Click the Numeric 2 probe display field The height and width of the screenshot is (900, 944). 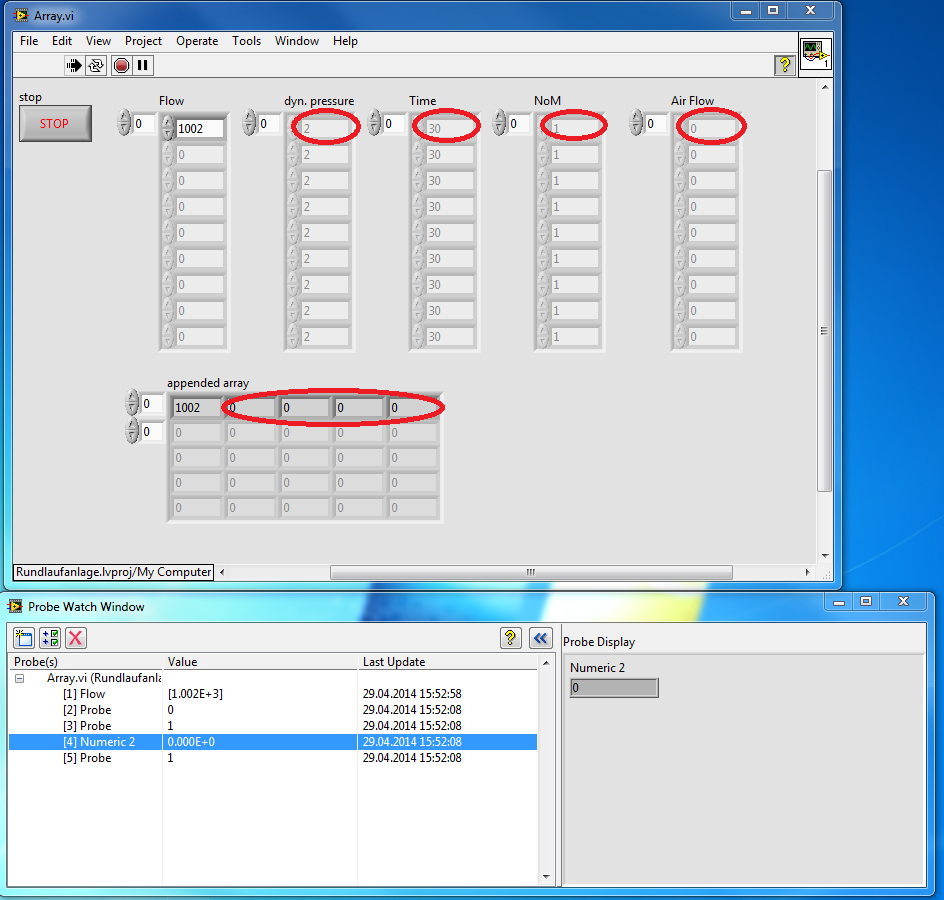[614, 687]
